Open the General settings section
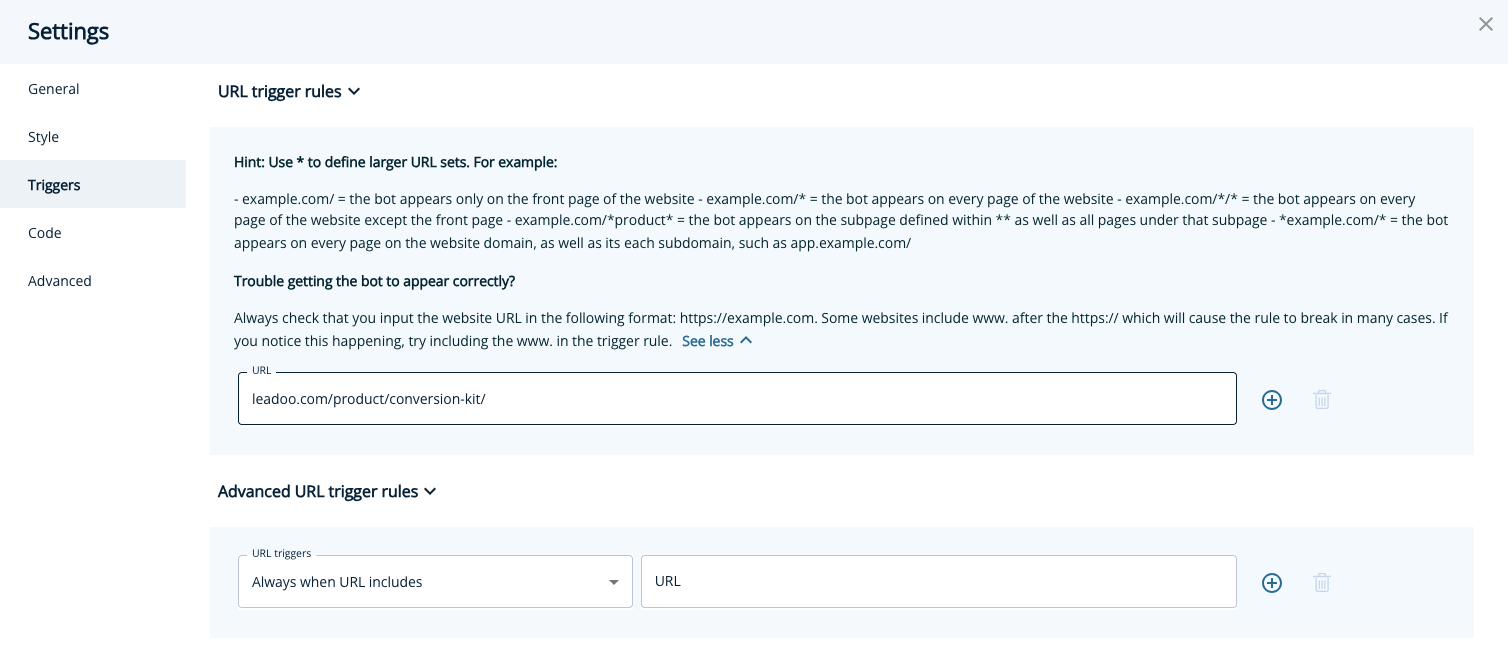1508x655 pixels. click(53, 88)
